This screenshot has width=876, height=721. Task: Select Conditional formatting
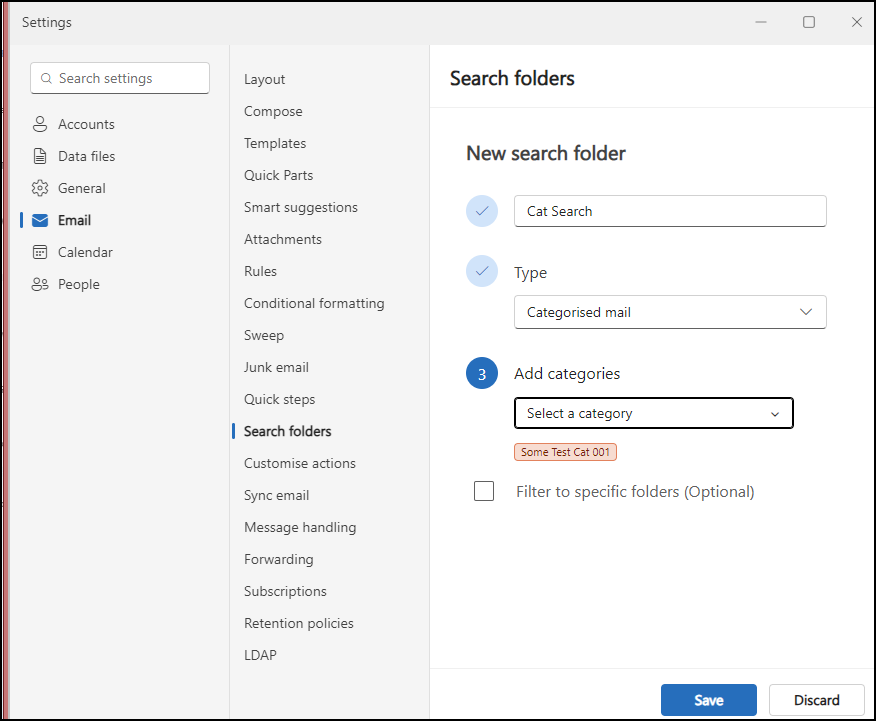tap(314, 303)
